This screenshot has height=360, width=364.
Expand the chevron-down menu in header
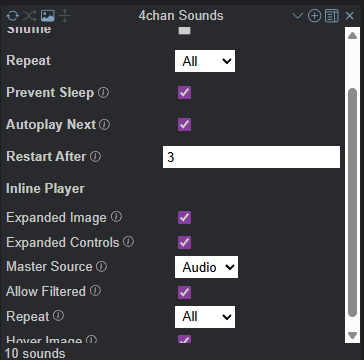pyautogui.click(x=297, y=16)
